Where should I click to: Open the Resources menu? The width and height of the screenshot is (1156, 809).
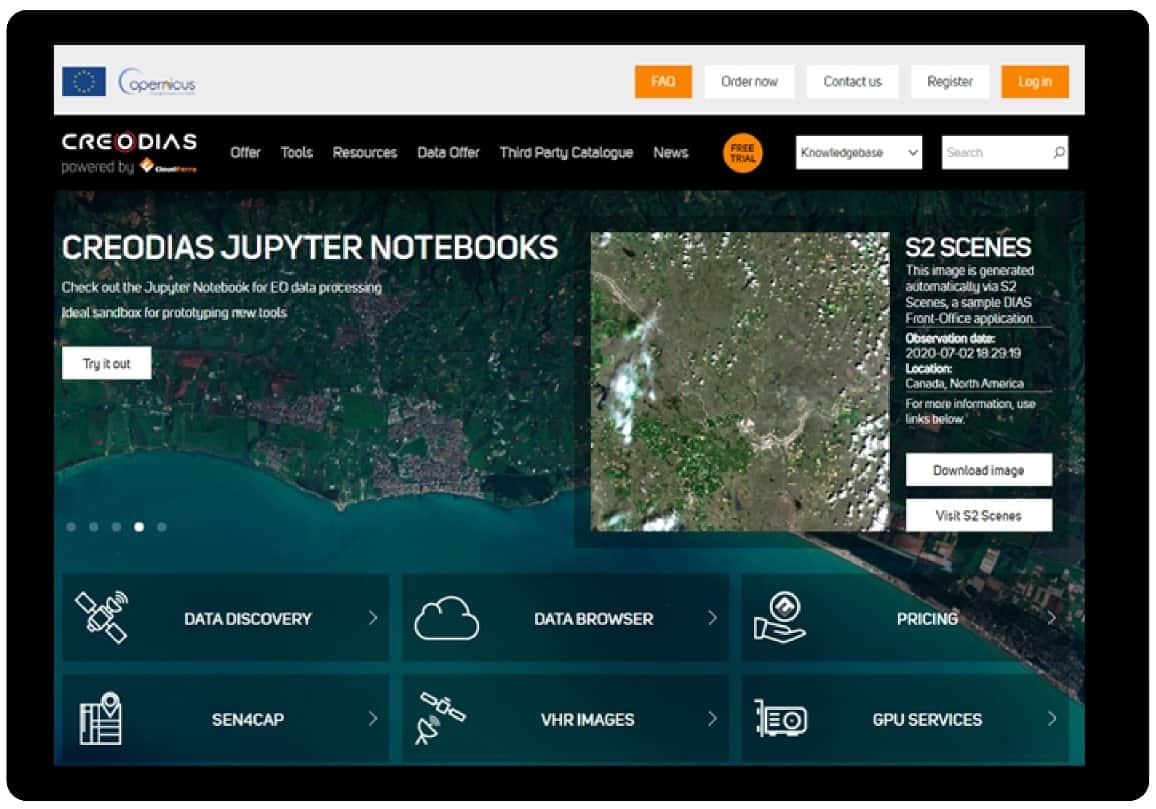[x=365, y=153]
